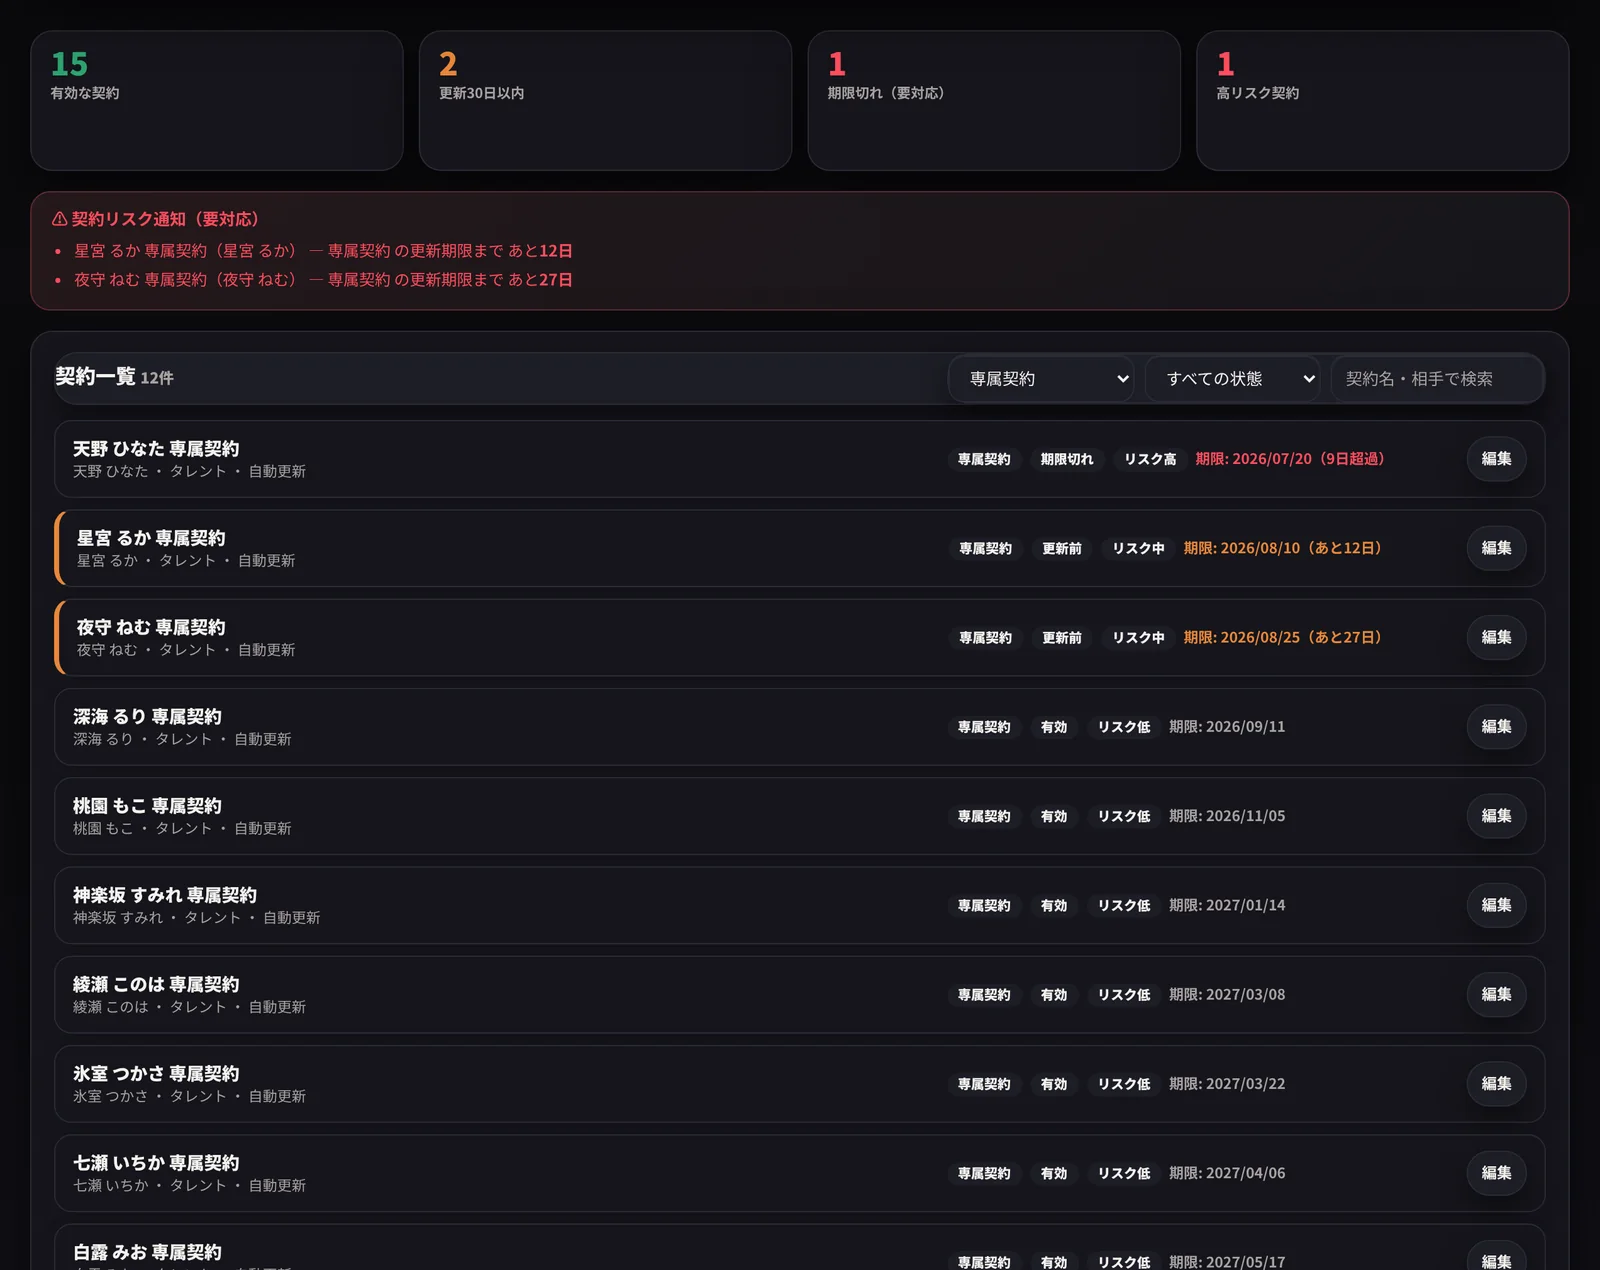
Task: Click the 有効 badge on 深海 るり row
Action: pos(1054,727)
